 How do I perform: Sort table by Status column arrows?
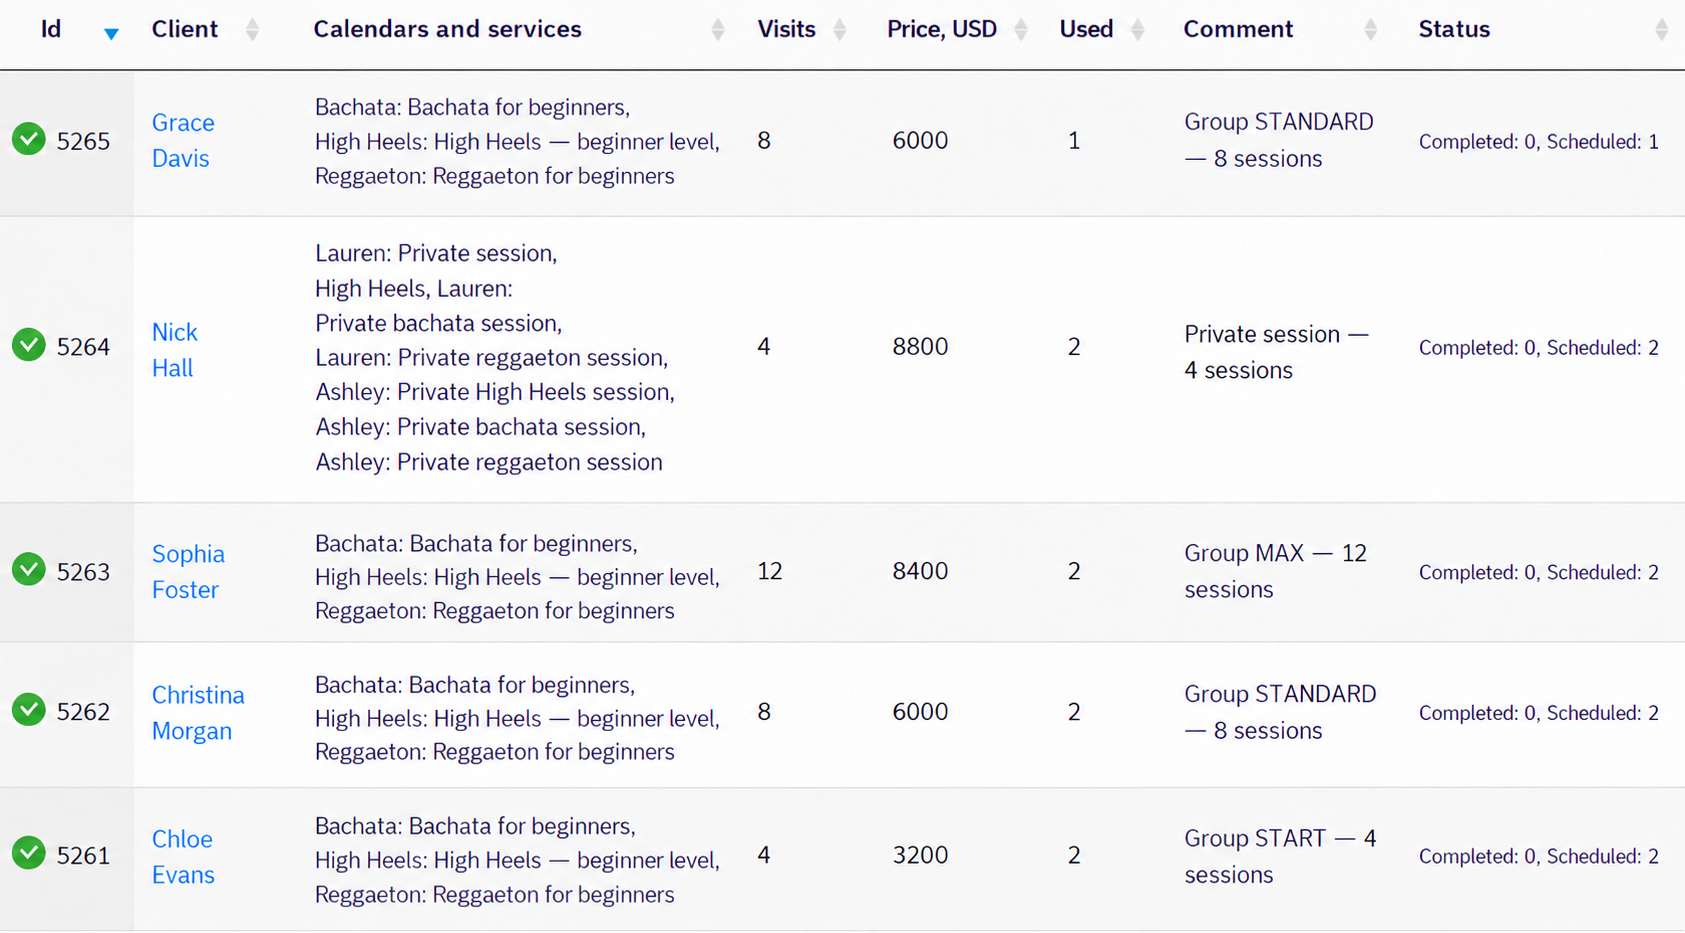pyautogui.click(x=1661, y=30)
